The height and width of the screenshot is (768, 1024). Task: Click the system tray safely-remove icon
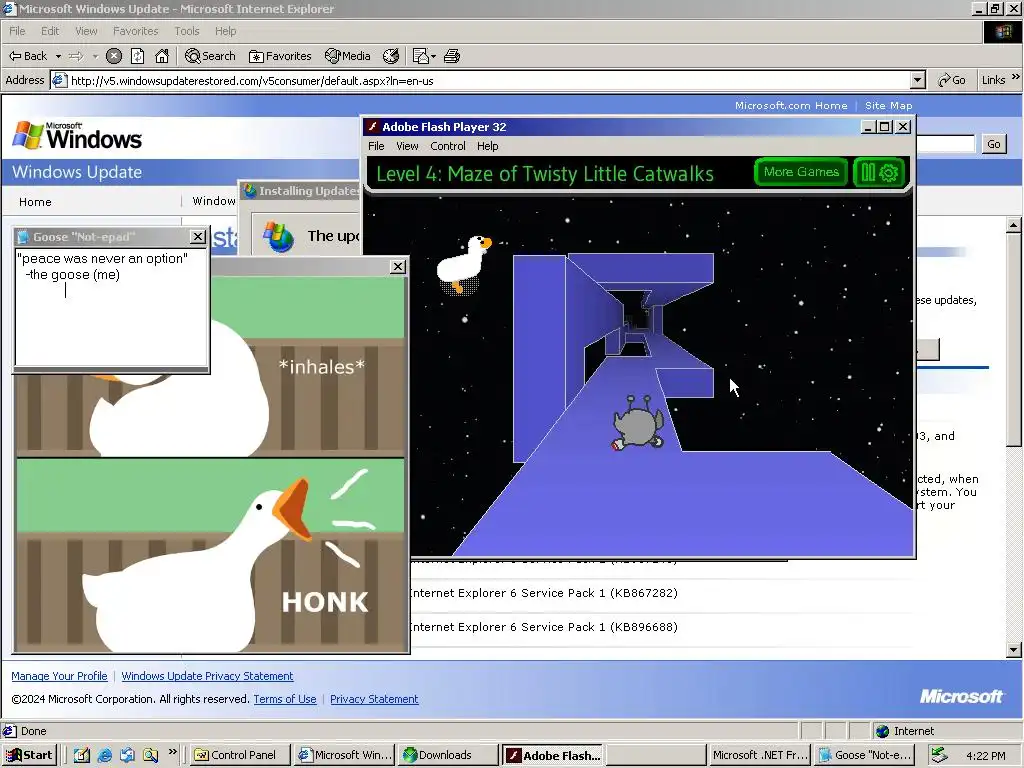(x=939, y=755)
